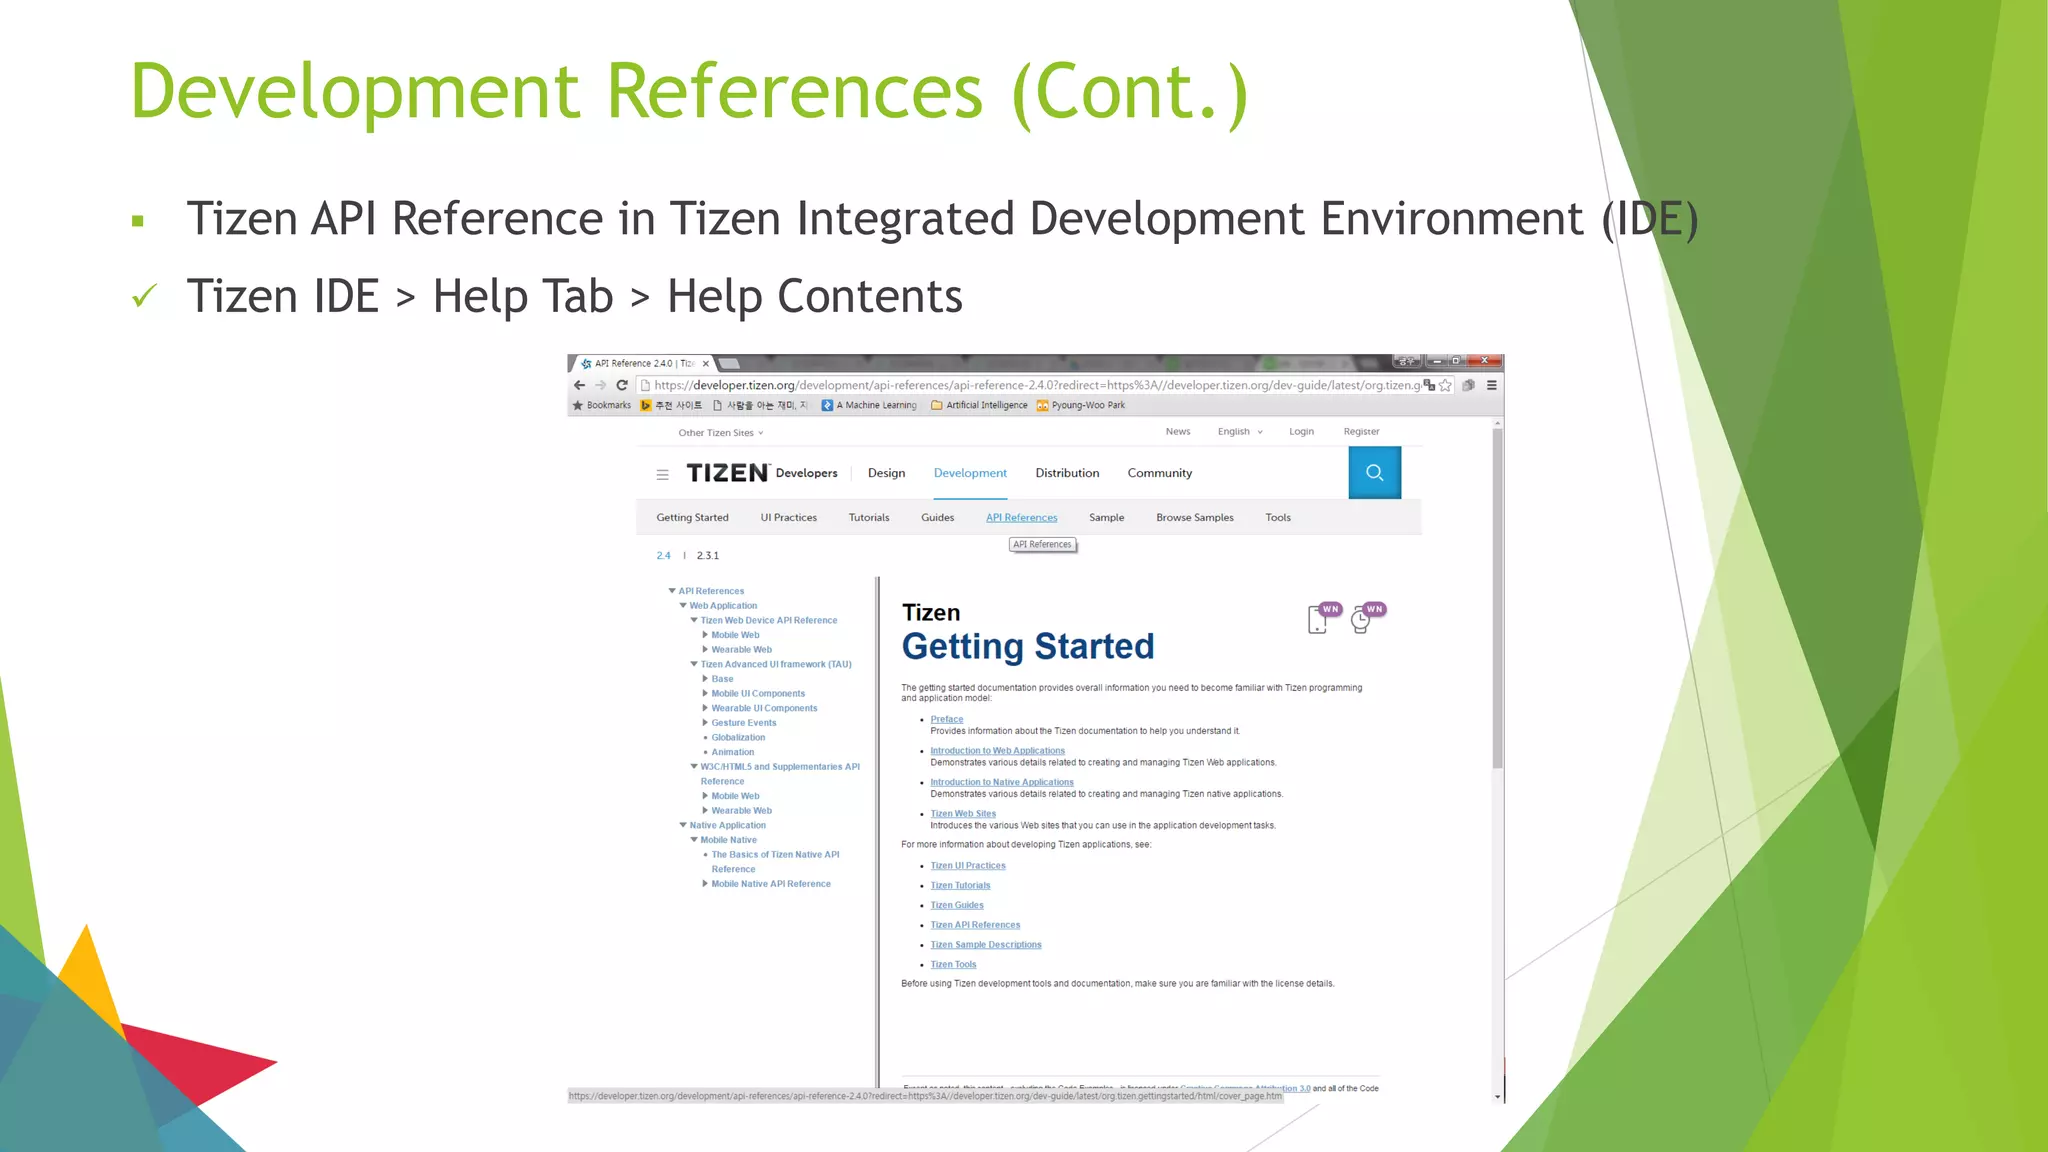This screenshot has height=1152, width=2048.
Task: Open the Getting Started submenu tab
Action: click(692, 517)
